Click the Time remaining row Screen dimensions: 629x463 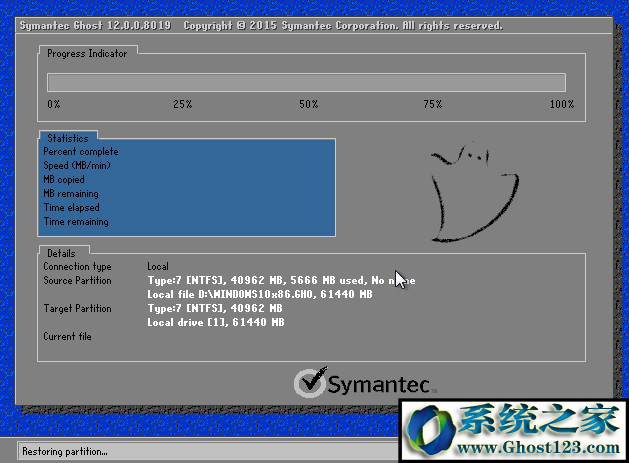click(76, 221)
